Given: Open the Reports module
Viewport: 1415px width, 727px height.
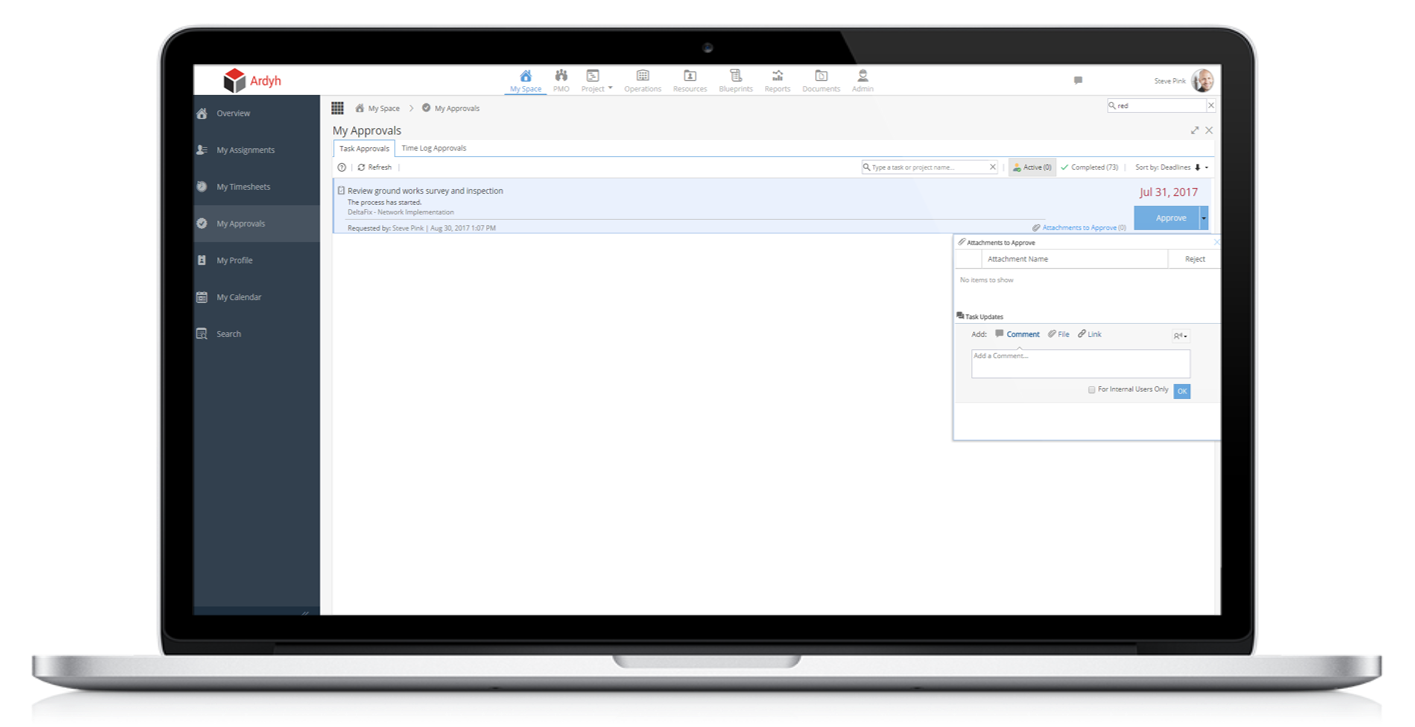Looking at the screenshot, I should tap(777, 81).
